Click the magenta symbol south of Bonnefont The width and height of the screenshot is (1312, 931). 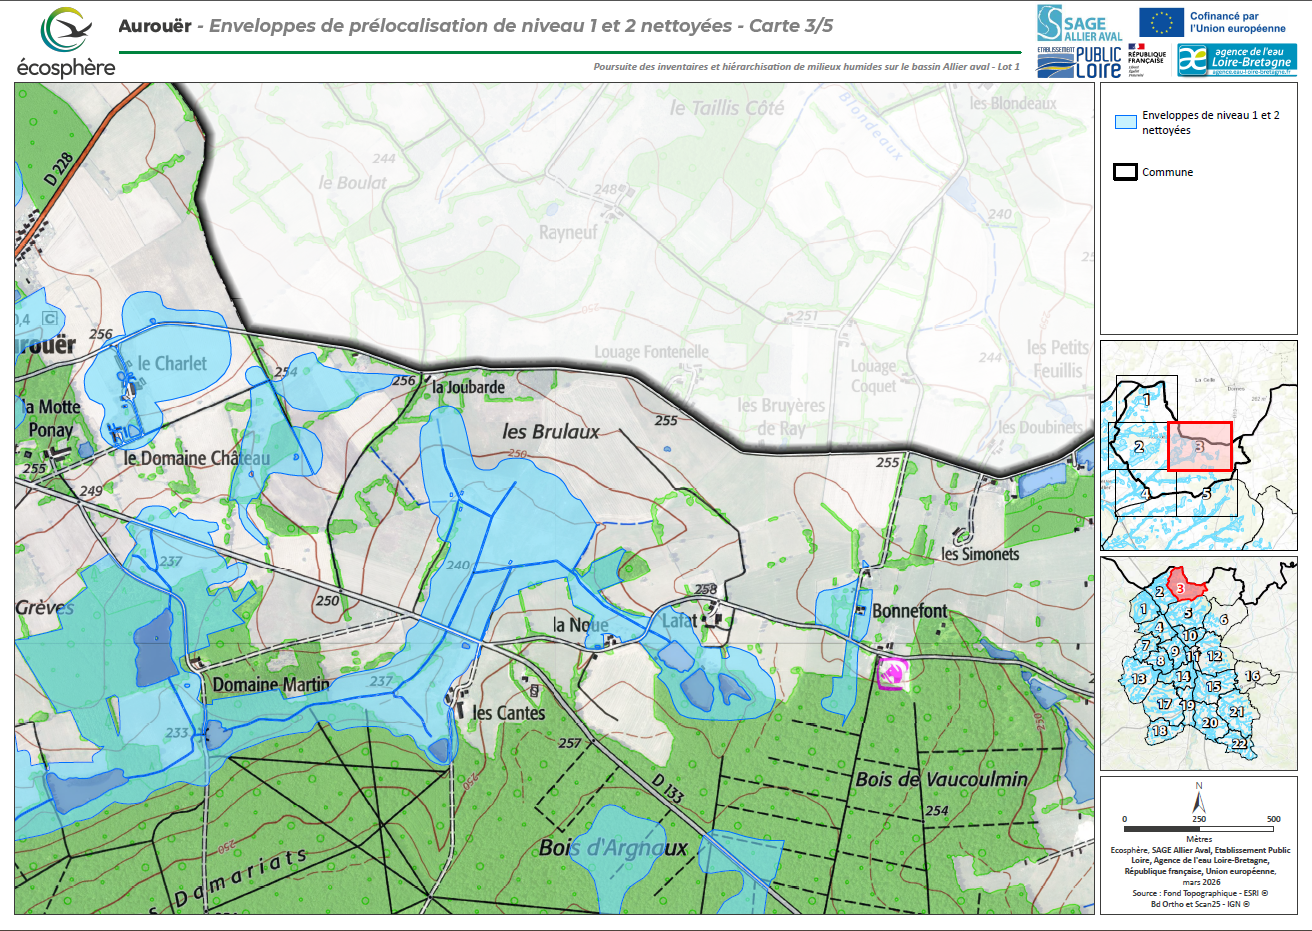pos(892,673)
